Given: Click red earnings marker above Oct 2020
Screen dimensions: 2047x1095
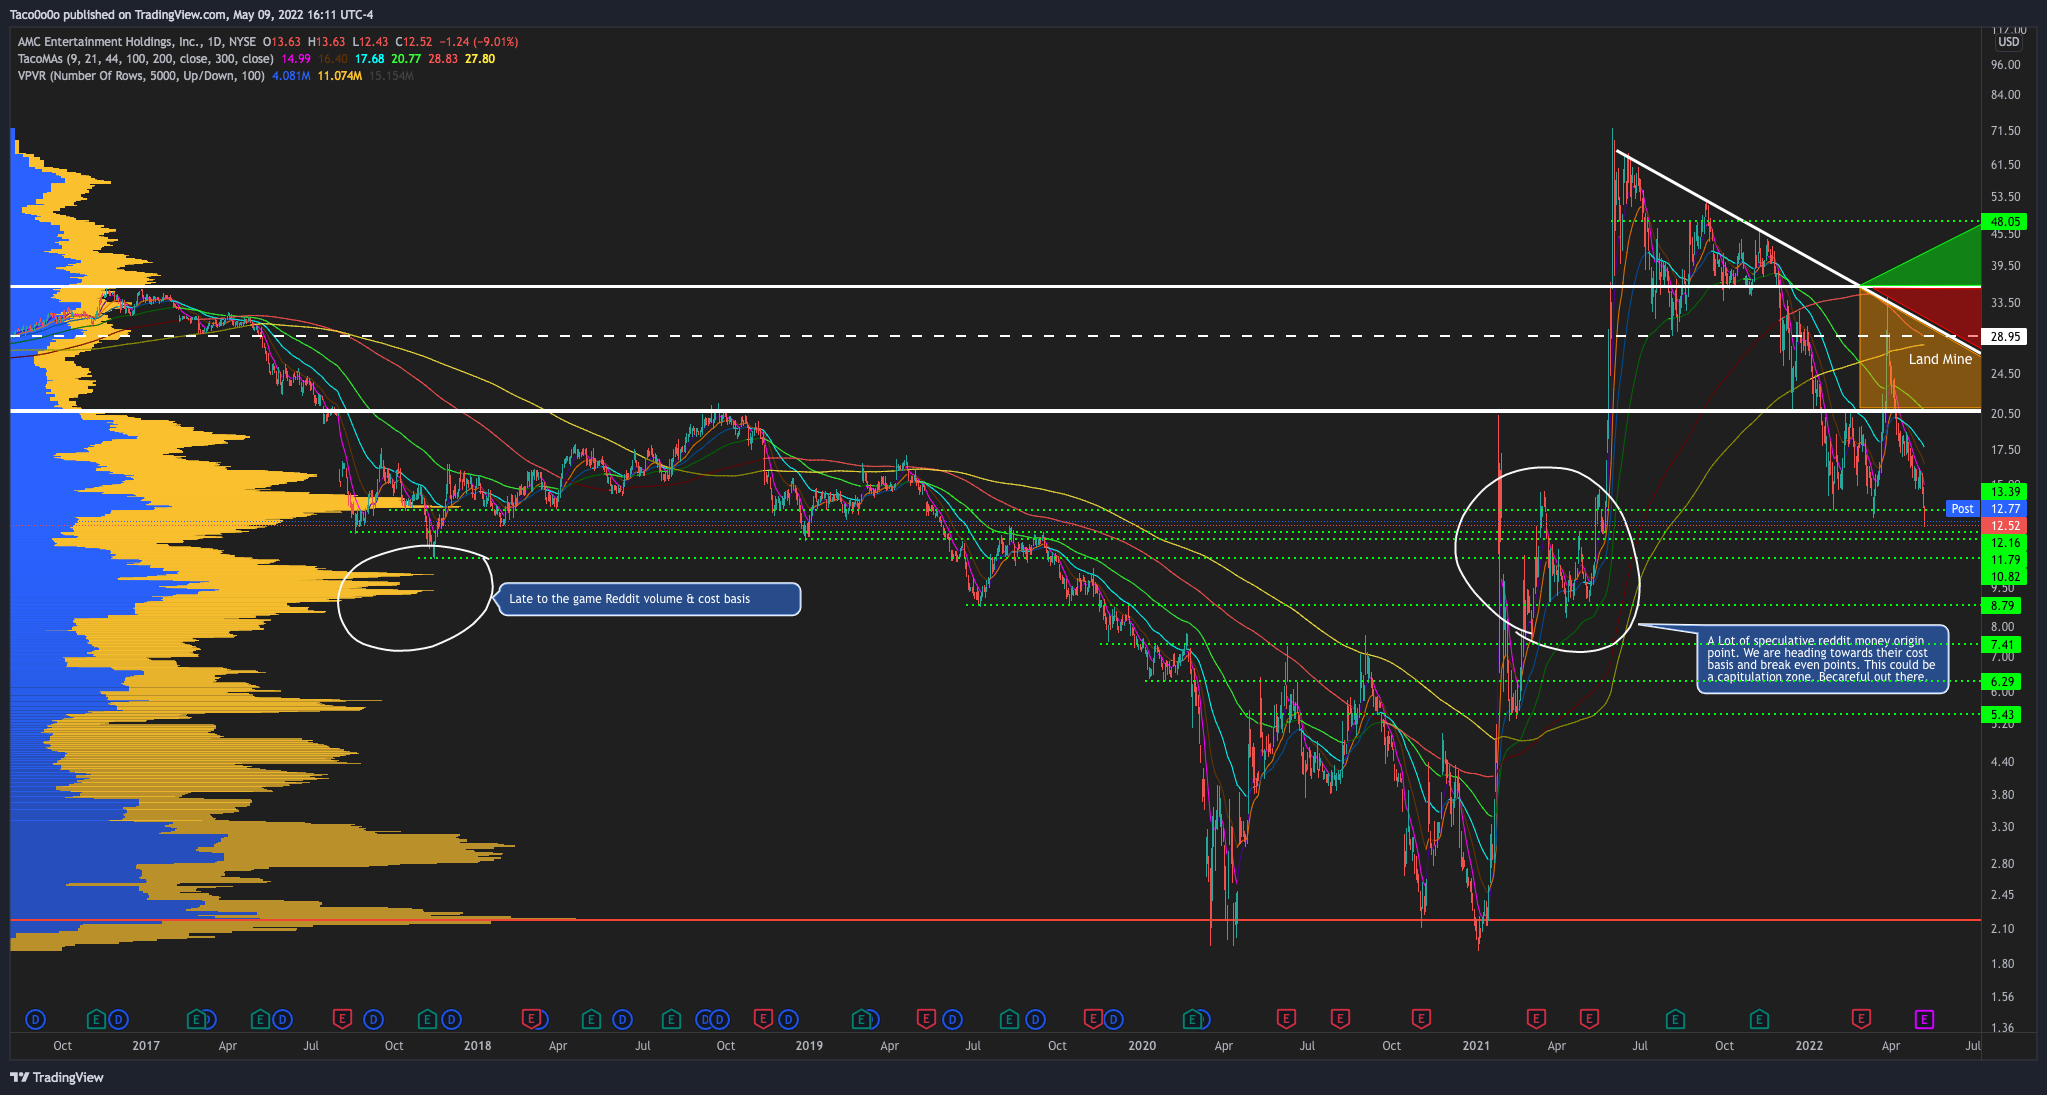Looking at the screenshot, I should 1420,1019.
